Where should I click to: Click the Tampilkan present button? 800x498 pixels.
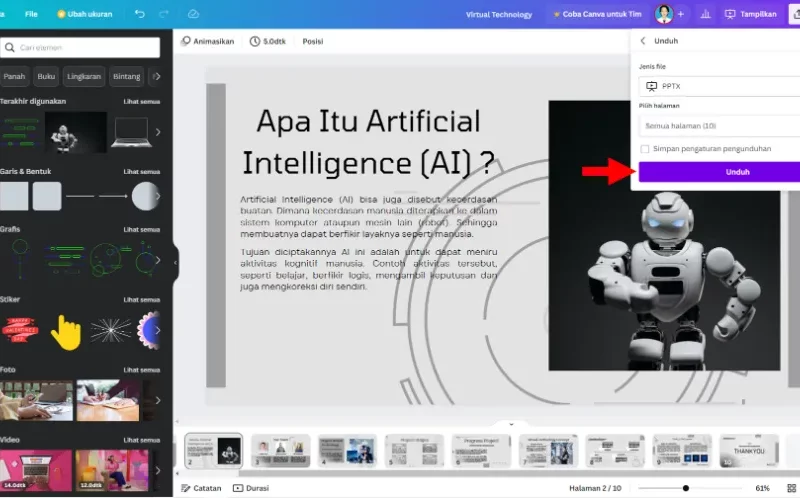coord(751,14)
